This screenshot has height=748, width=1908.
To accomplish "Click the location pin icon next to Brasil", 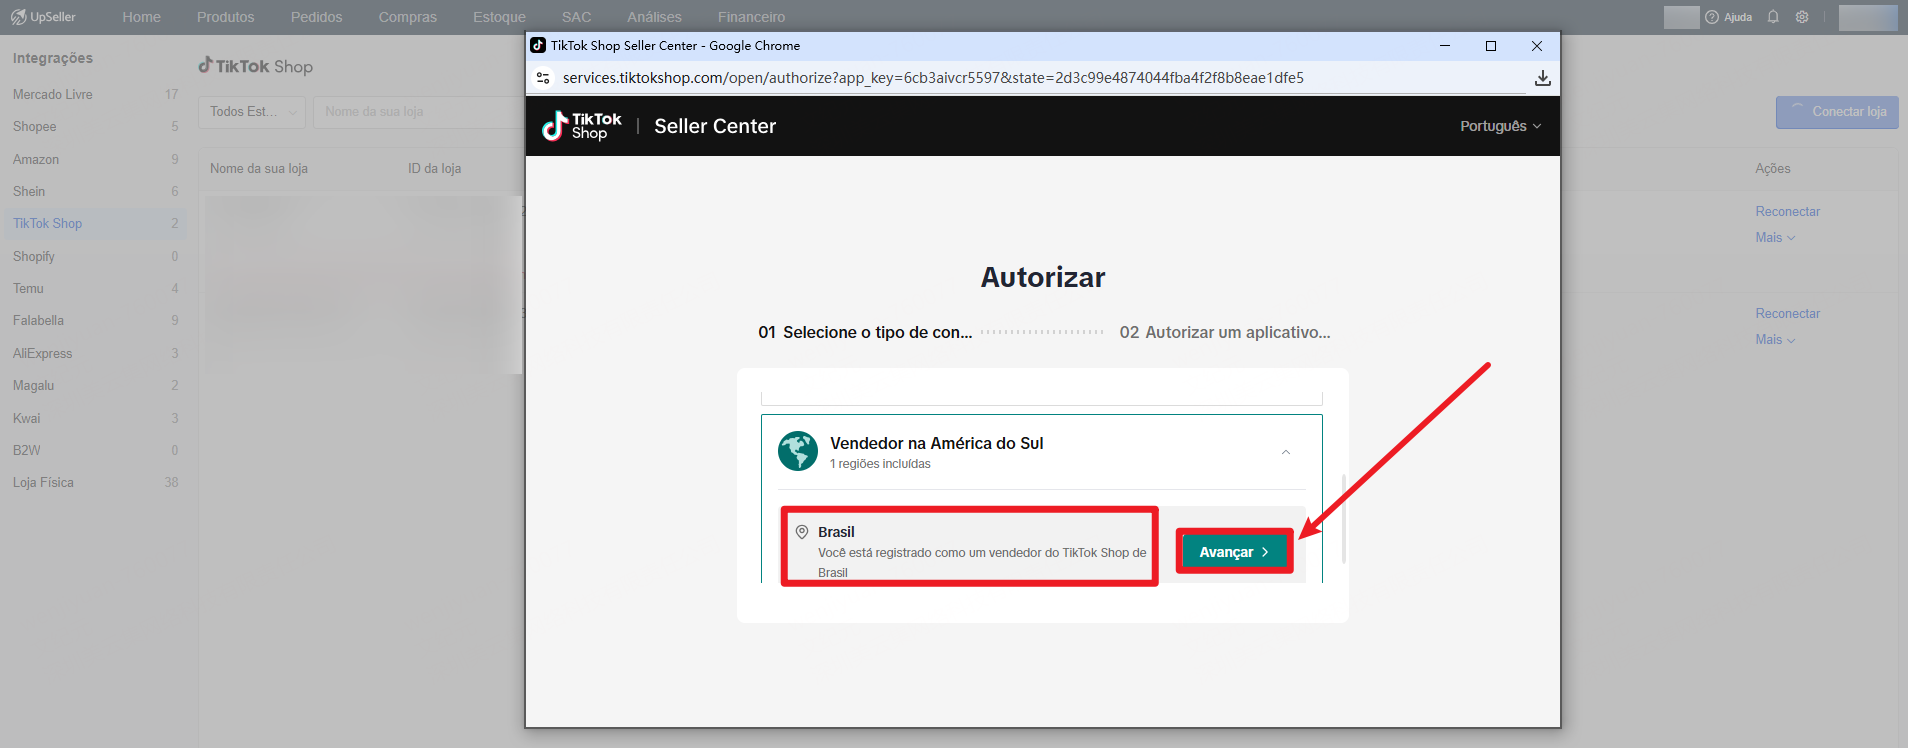I will 802,532.
